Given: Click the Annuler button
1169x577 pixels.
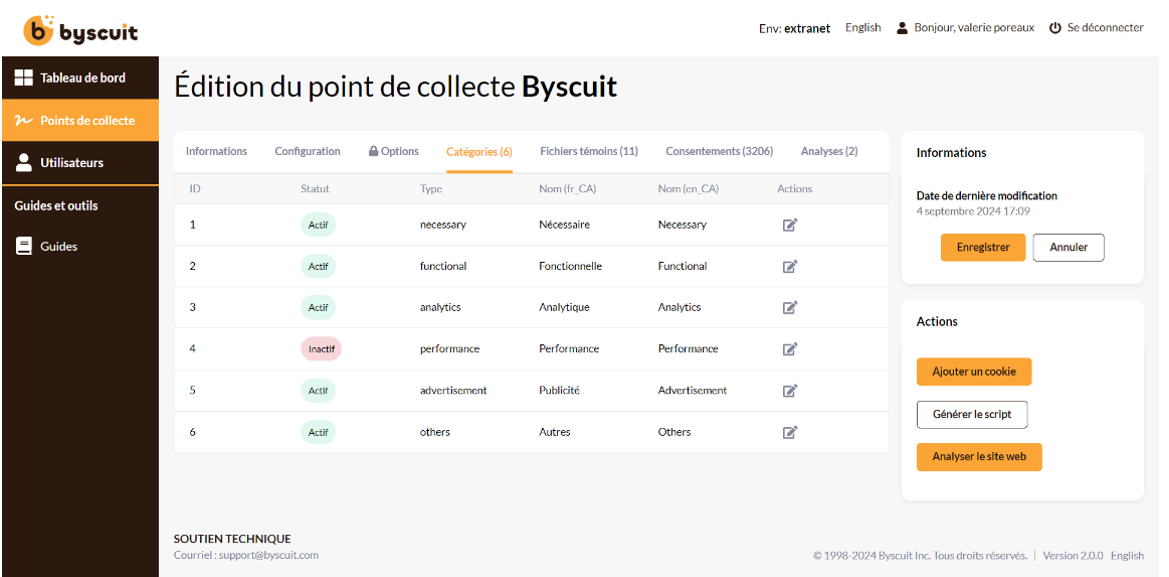Looking at the screenshot, I should 1068,247.
